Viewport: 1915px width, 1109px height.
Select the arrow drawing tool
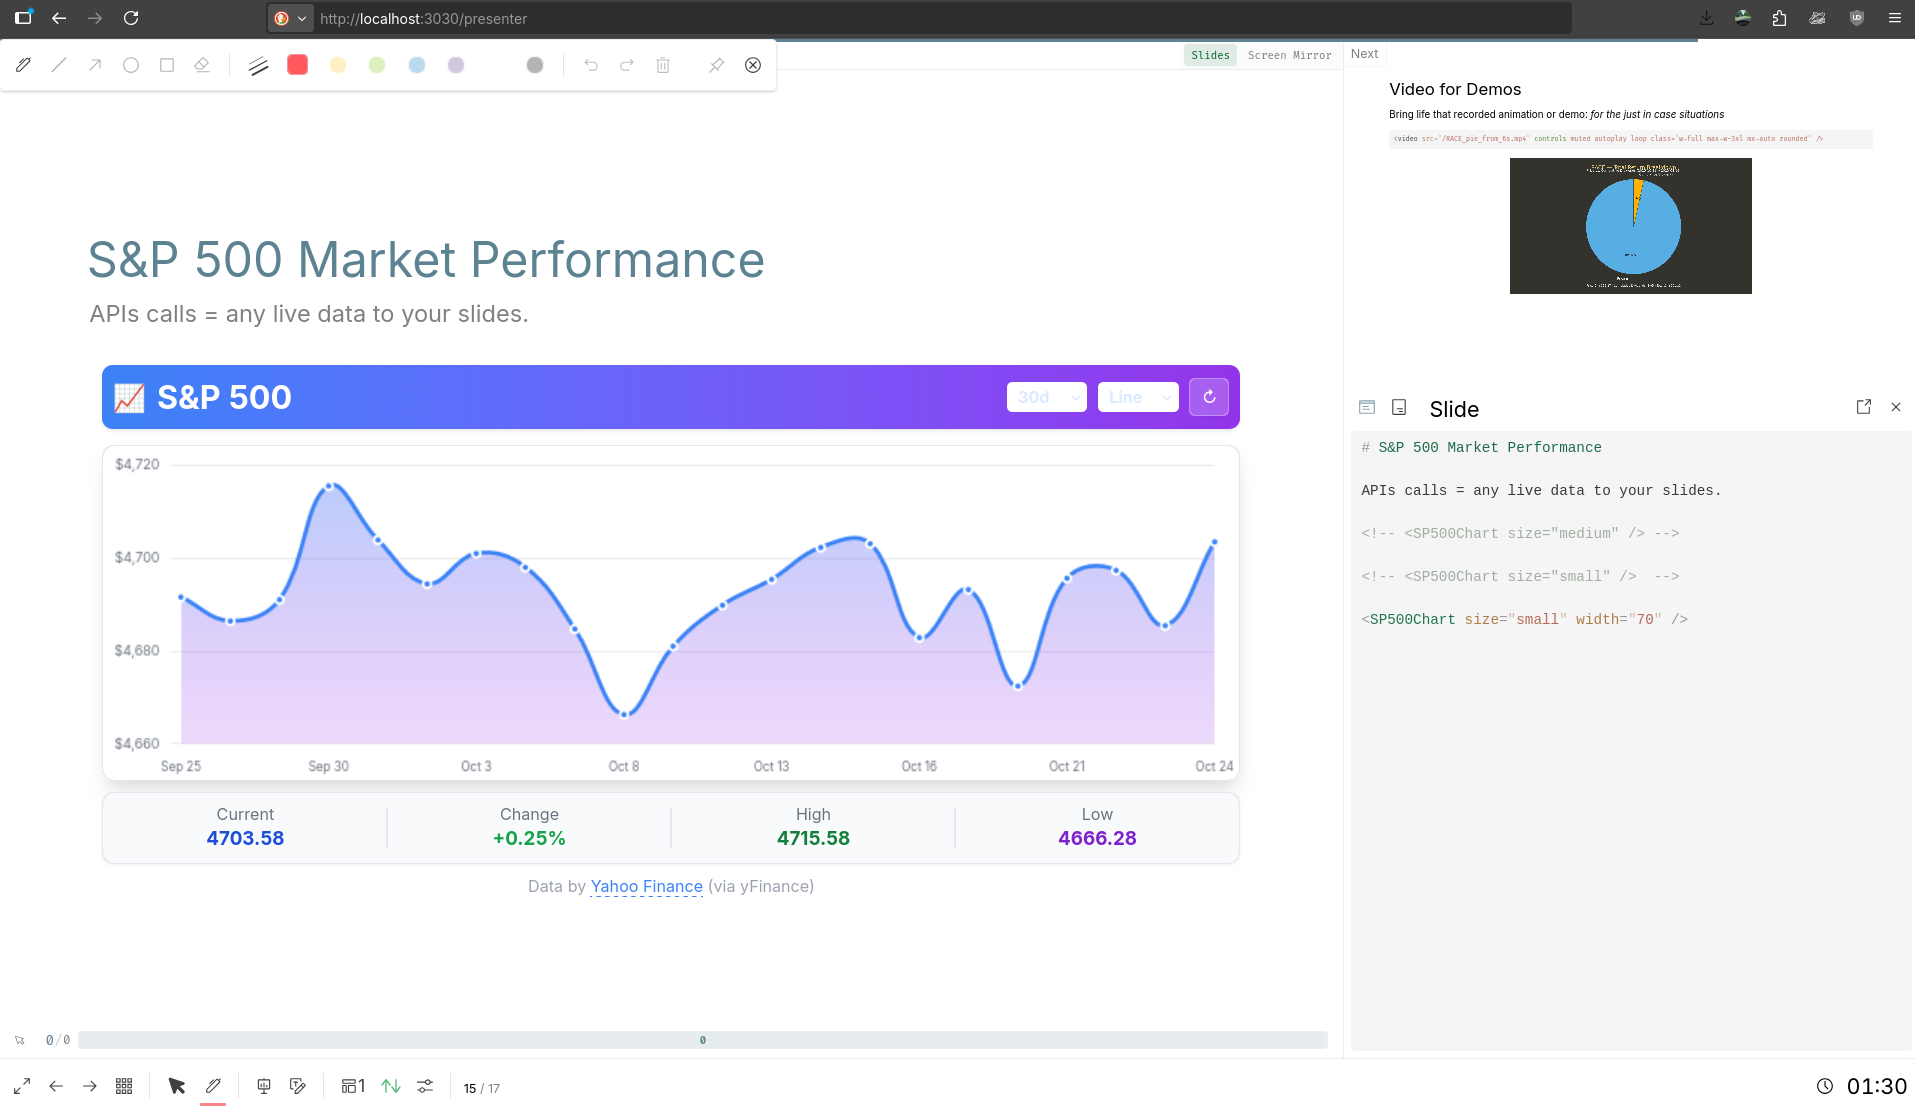click(95, 65)
